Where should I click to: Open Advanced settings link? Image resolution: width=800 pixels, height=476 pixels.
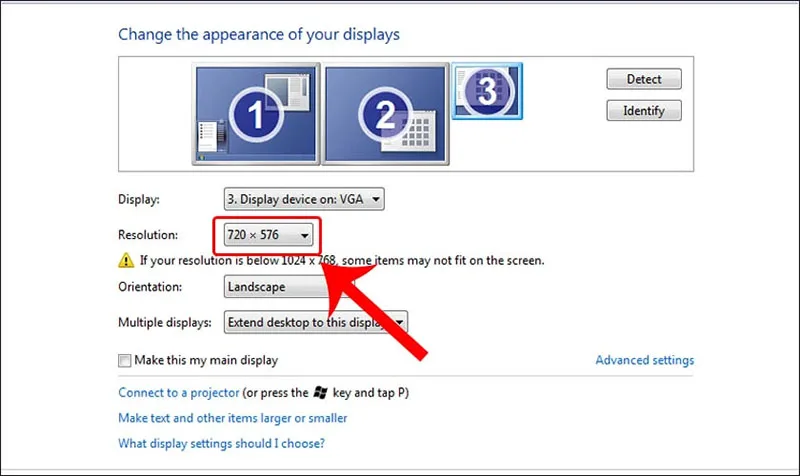coord(644,360)
